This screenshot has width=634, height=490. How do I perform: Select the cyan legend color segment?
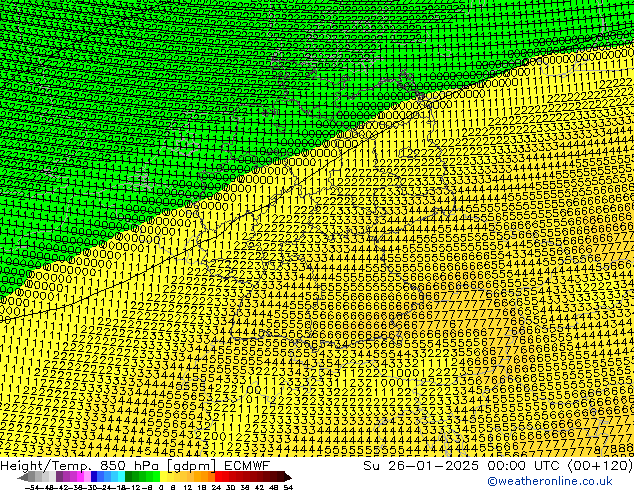coord(121,477)
